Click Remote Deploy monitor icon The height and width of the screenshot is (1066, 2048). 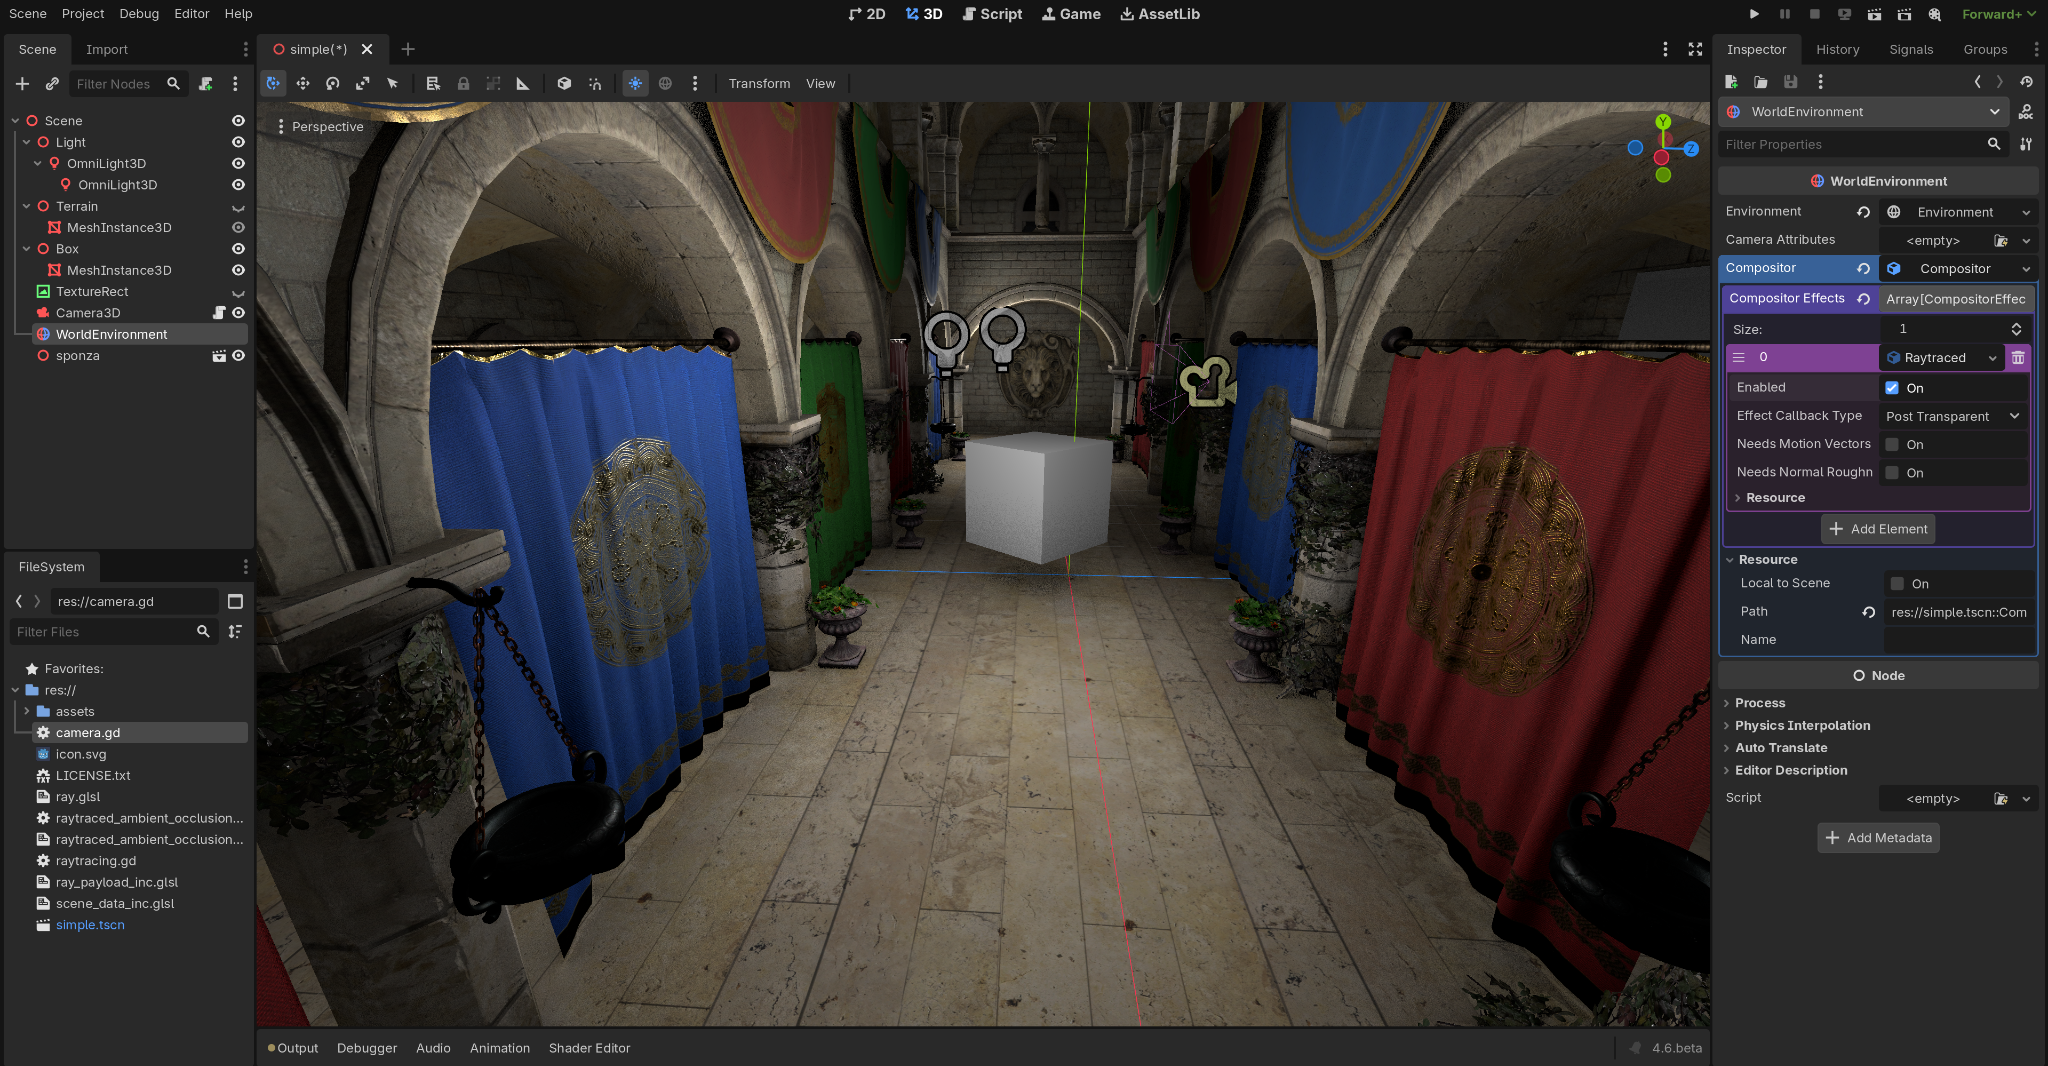(1844, 14)
